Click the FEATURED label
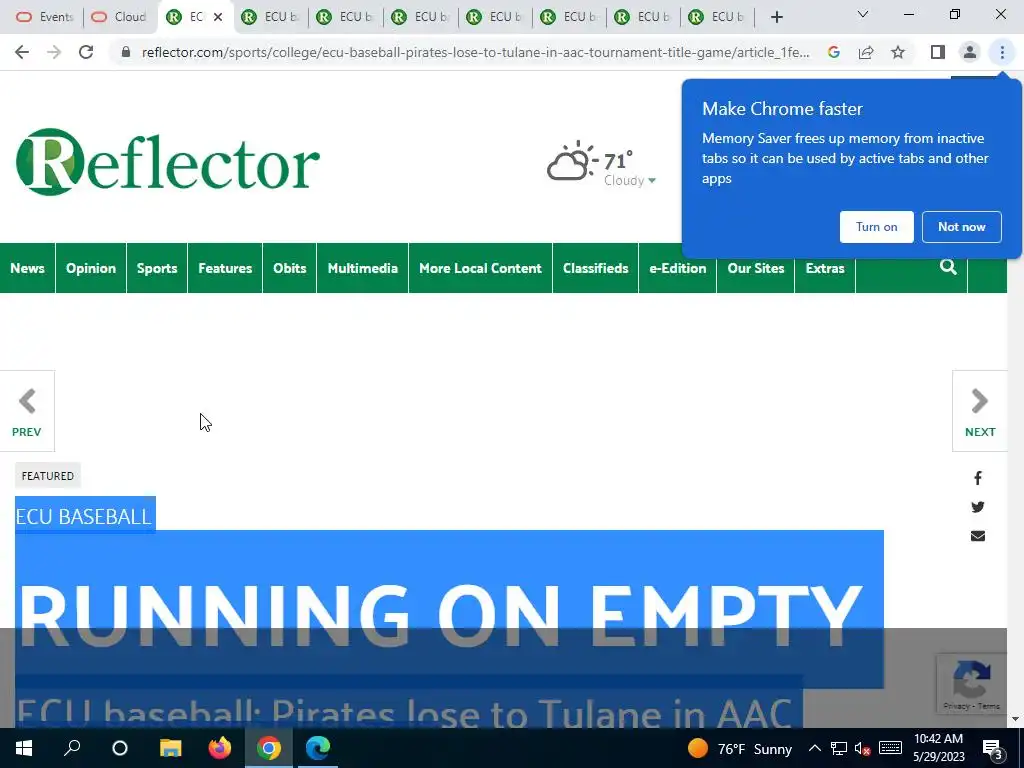This screenshot has width=1024, height=768. pyautogui.click(x=48, y=475)
